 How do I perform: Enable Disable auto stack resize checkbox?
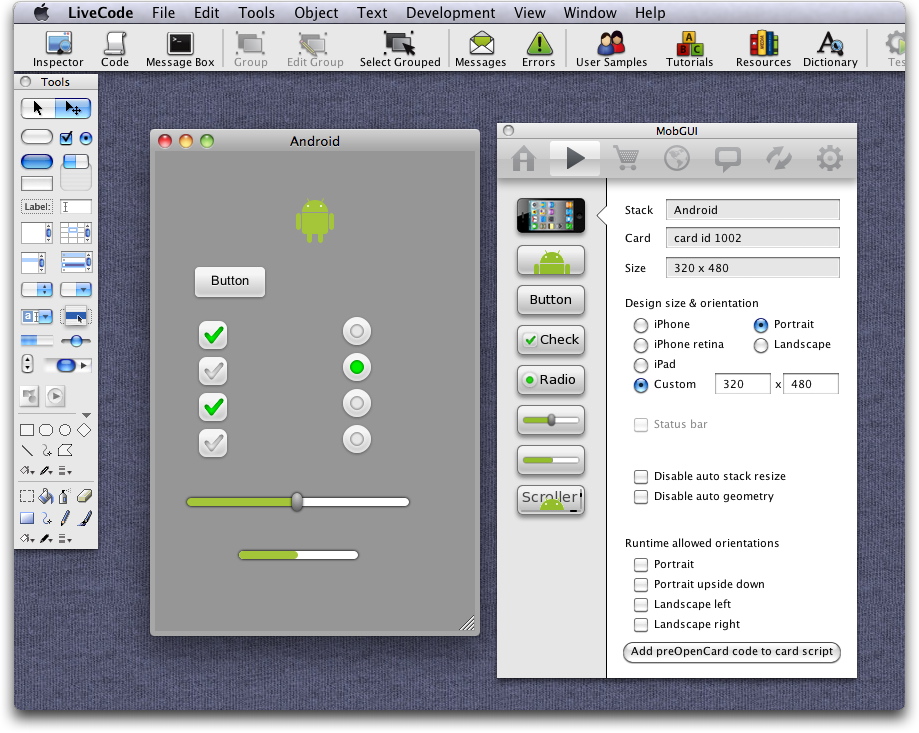coord(641,477)
